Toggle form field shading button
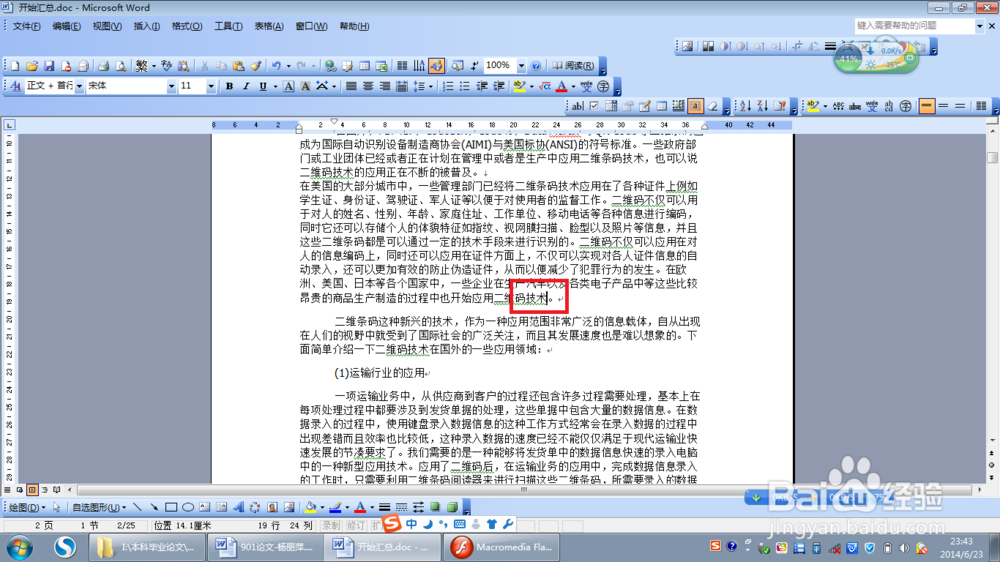The height and width of the screenshot is (562, 1000). coord(695,107)
